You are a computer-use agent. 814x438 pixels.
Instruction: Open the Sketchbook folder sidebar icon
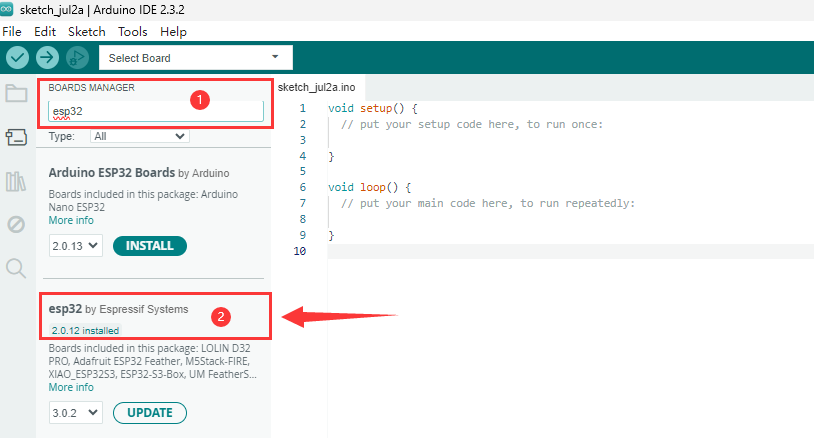[x=16, y=94]
